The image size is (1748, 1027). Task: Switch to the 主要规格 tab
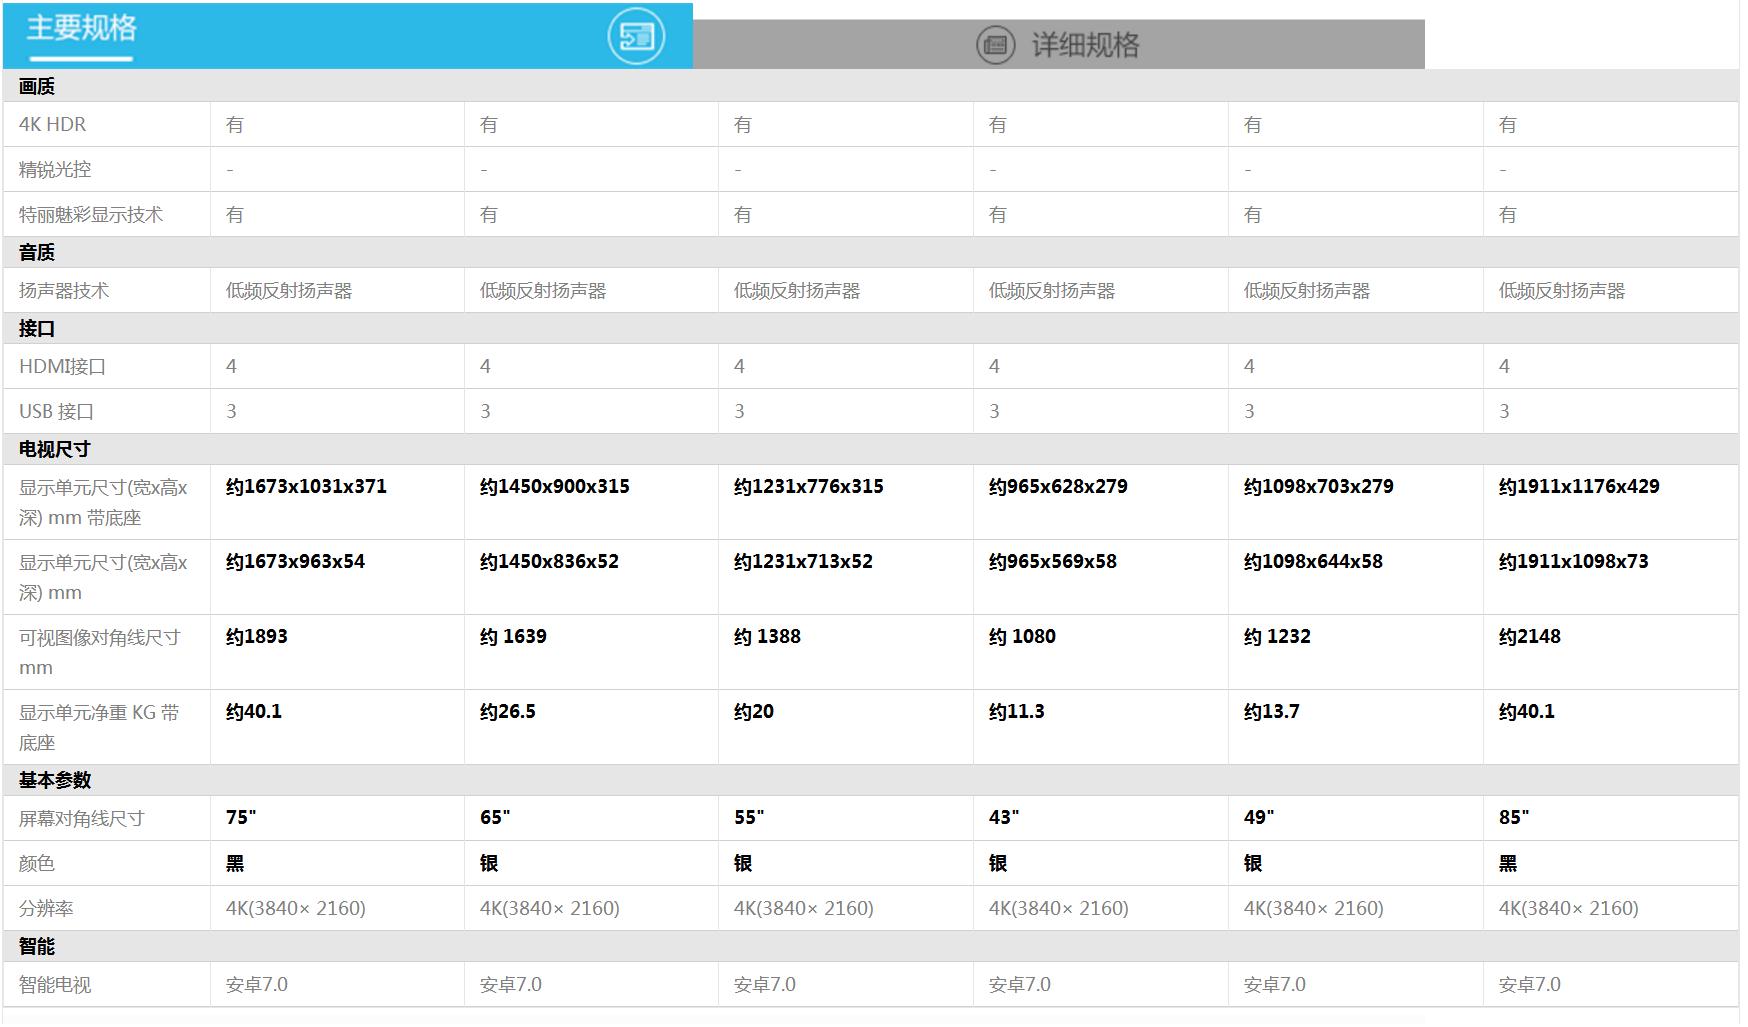point(82,29)
